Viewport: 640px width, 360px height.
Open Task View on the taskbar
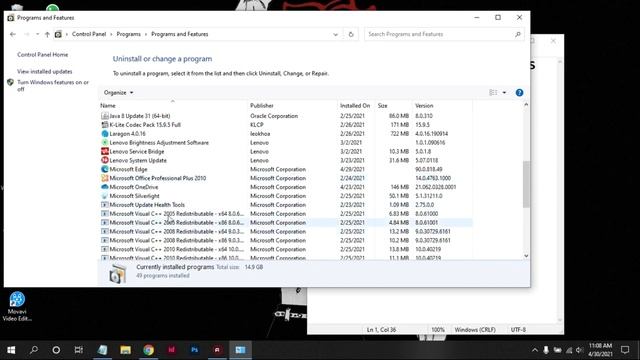[79, 350]
